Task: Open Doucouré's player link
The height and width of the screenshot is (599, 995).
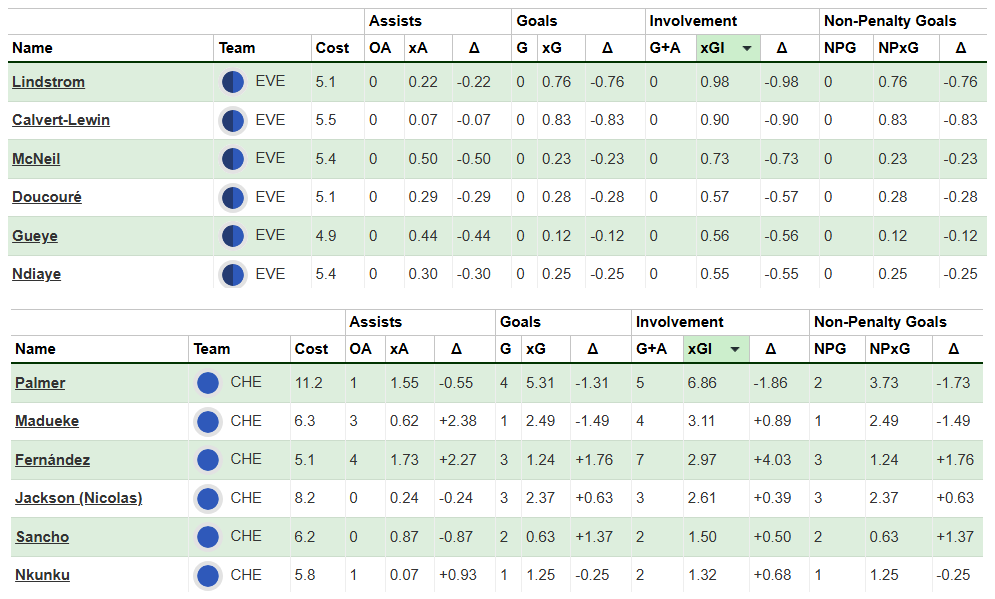Action: (x=46, y=197)
